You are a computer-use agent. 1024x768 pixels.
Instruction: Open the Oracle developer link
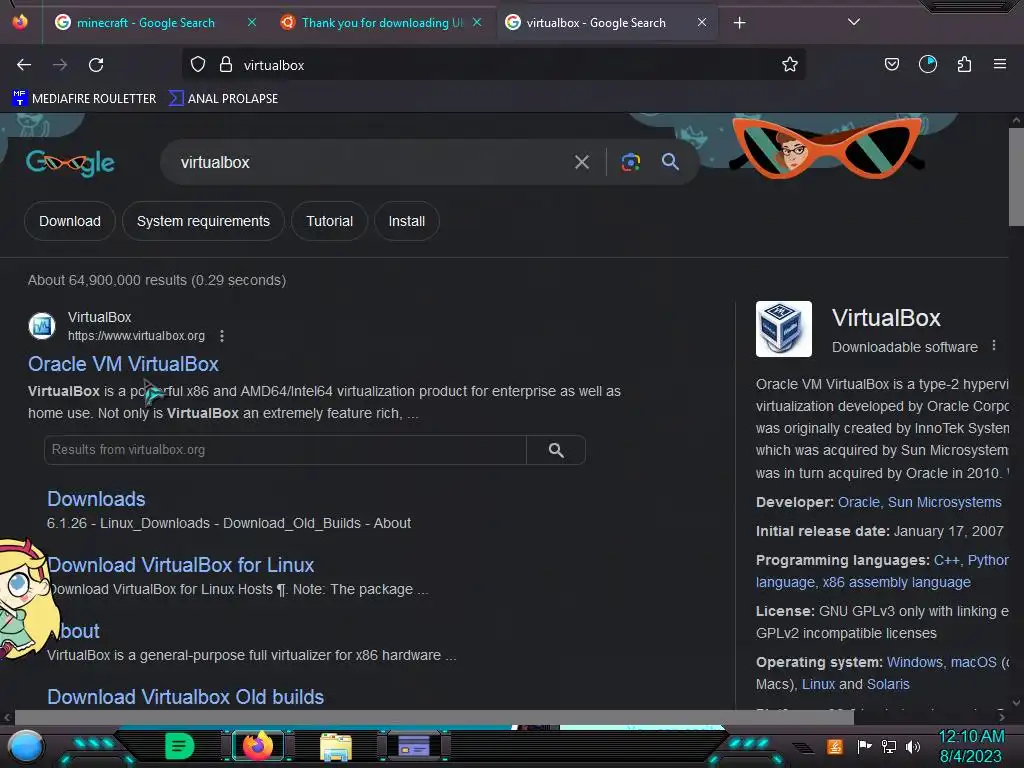[x=858, y=502]
